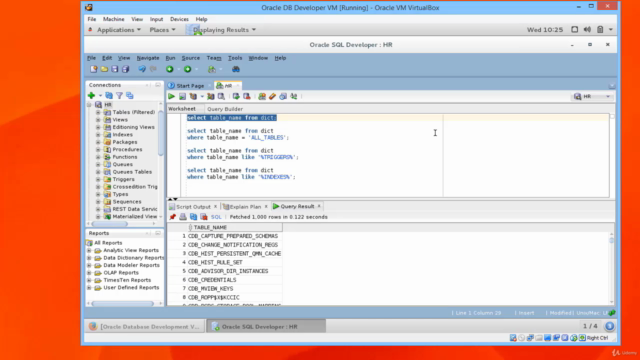Click the New file icon in main toolbar
Image resolution: width=640 pixels, height=360 pixels.
(93, 69)
